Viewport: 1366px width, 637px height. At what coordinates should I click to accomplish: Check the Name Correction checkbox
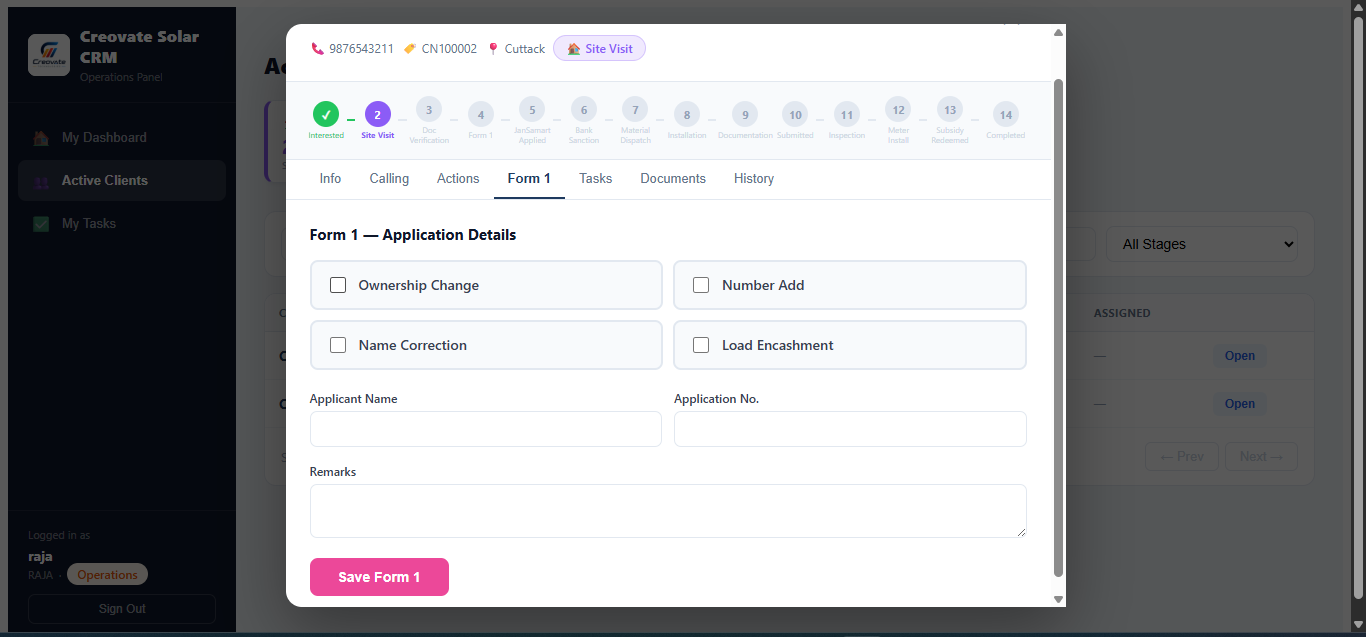[338, 345]
